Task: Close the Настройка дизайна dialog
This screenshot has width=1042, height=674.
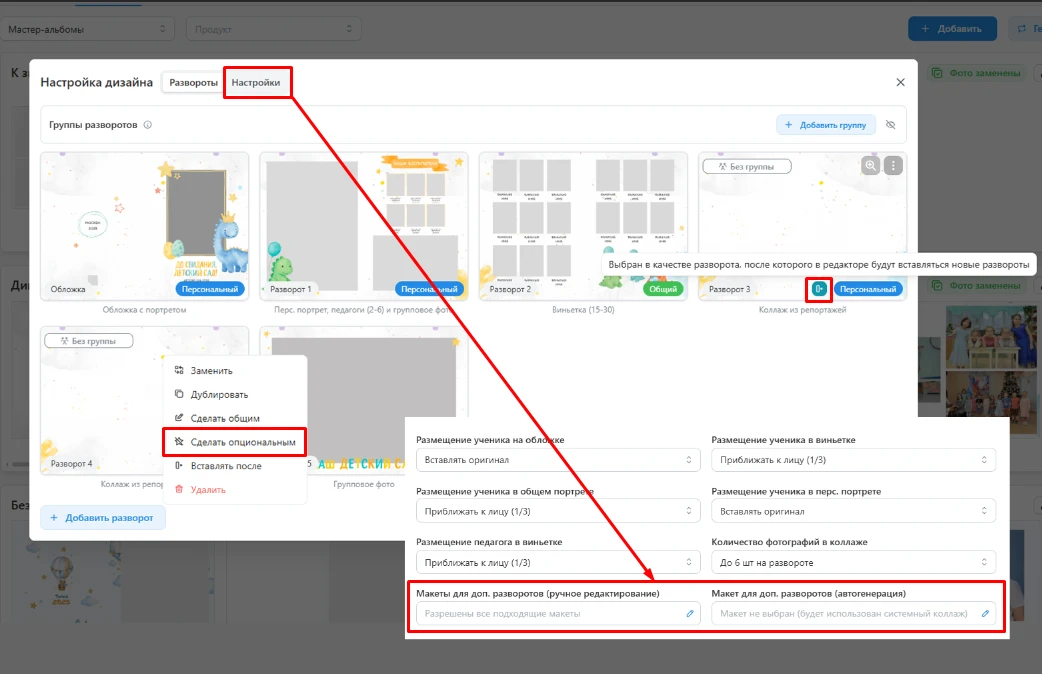Action: tap(900, 82)
